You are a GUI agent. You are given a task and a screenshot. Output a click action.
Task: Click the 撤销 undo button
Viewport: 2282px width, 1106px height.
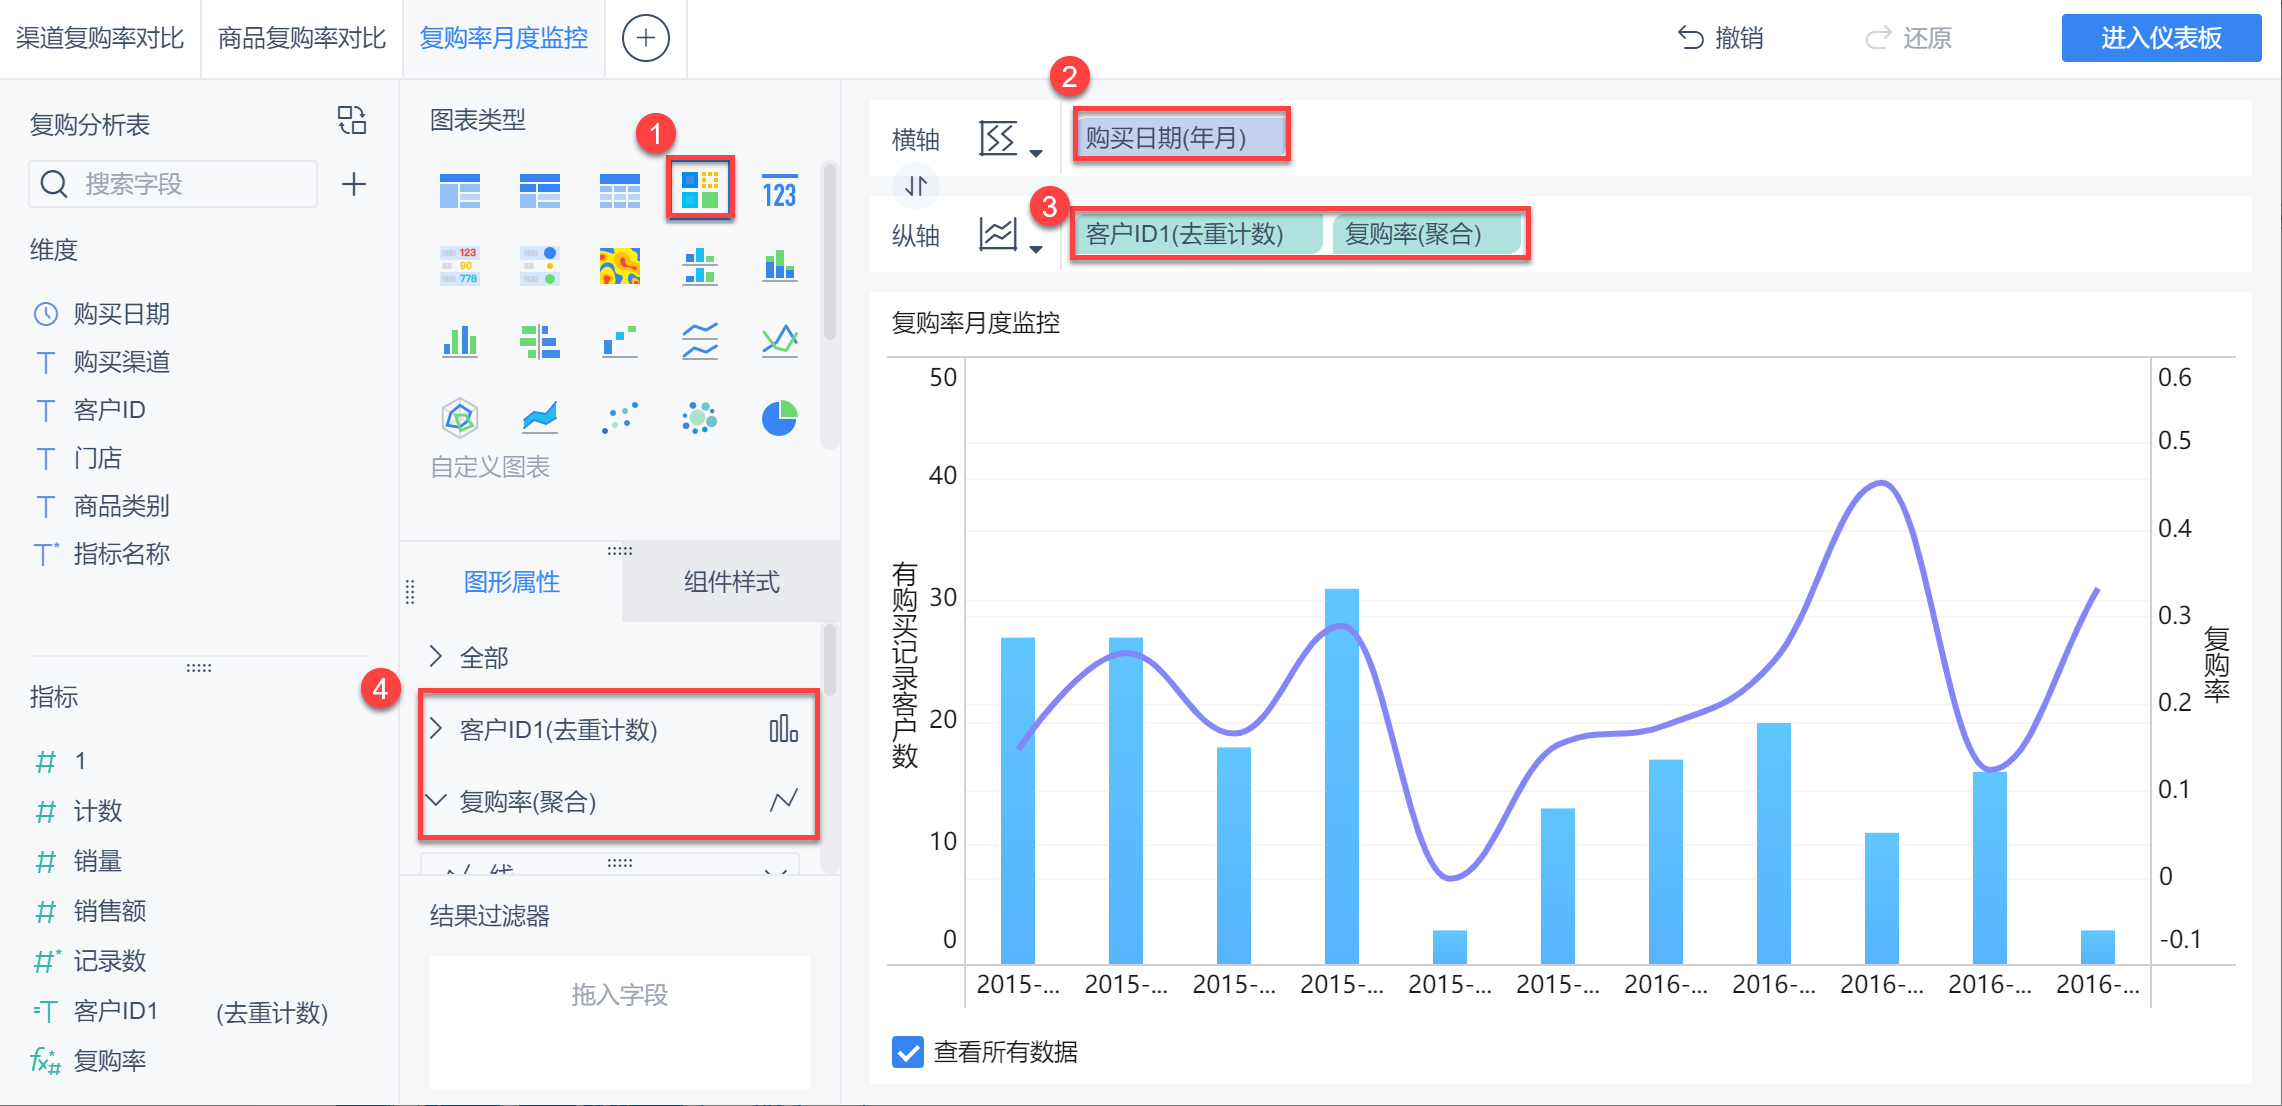tap(1720, 38)
